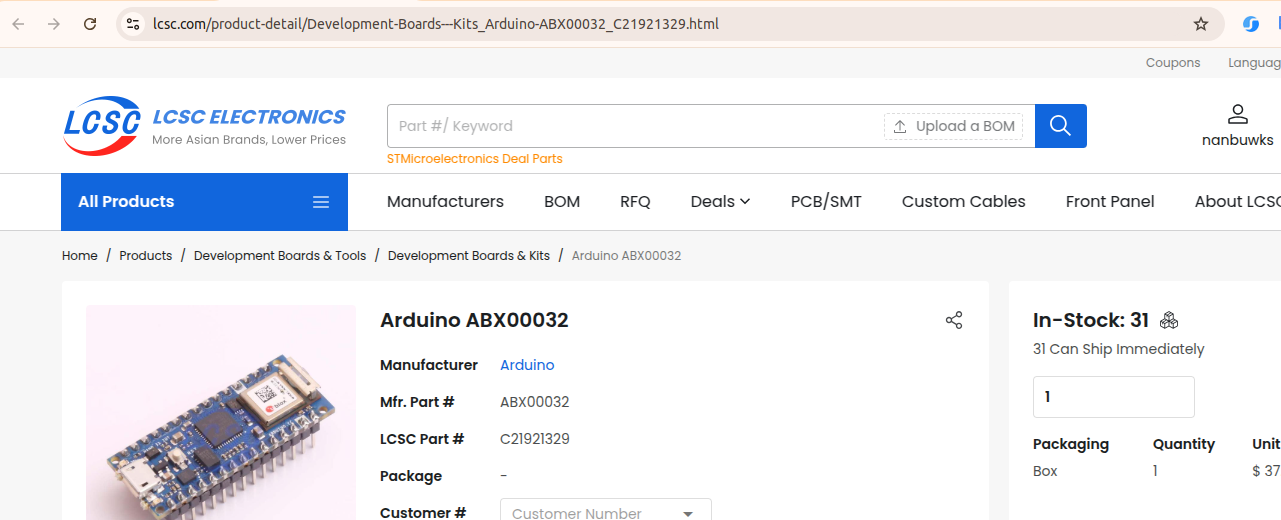Image resolution: width=1281 pixels, height=520 pixels.
Task: Open the Language selector at top
Action: pyautogui.click(x=1254, y=63)
